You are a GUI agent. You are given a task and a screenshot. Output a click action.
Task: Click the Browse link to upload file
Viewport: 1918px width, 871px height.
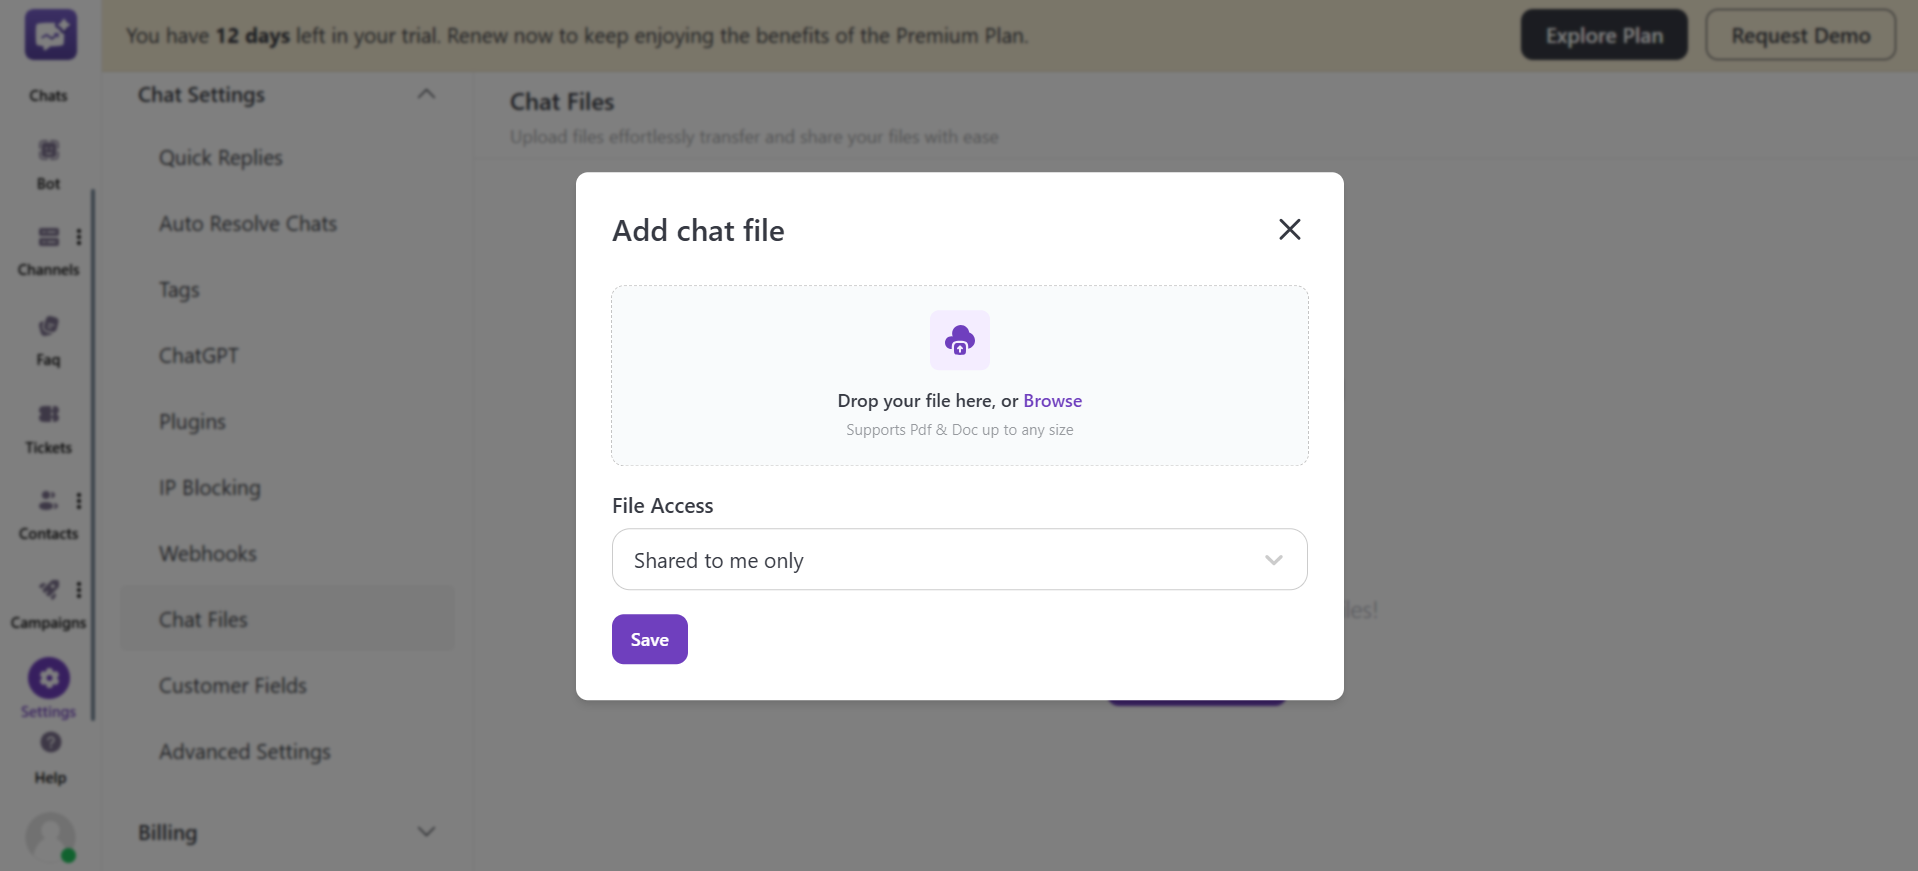click(x=1052, y=400)
